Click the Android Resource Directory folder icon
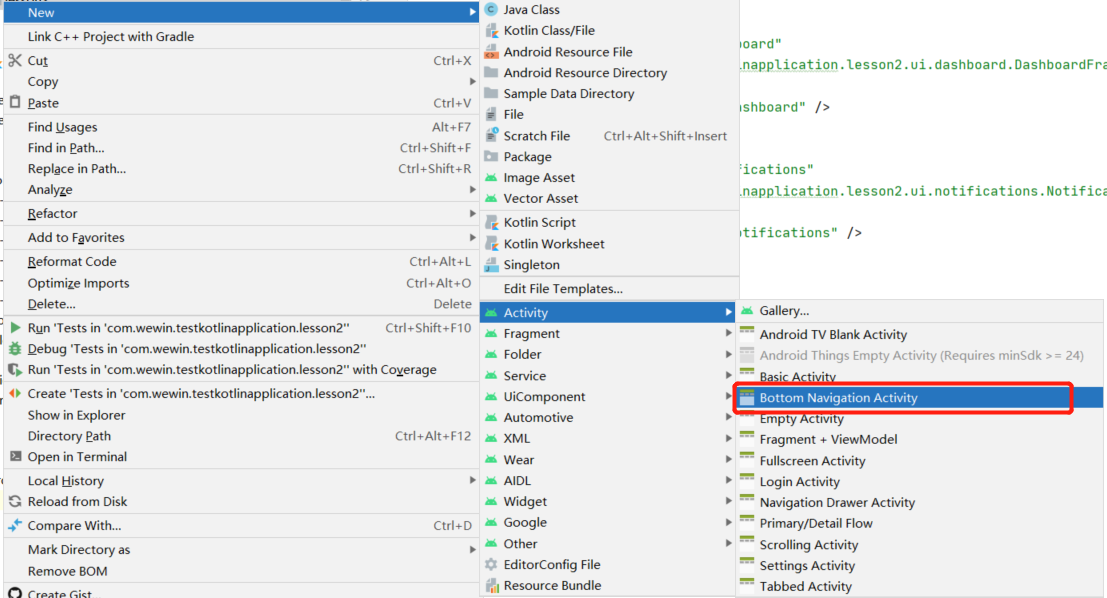The image size is (1107, 598). pos(491,72)
